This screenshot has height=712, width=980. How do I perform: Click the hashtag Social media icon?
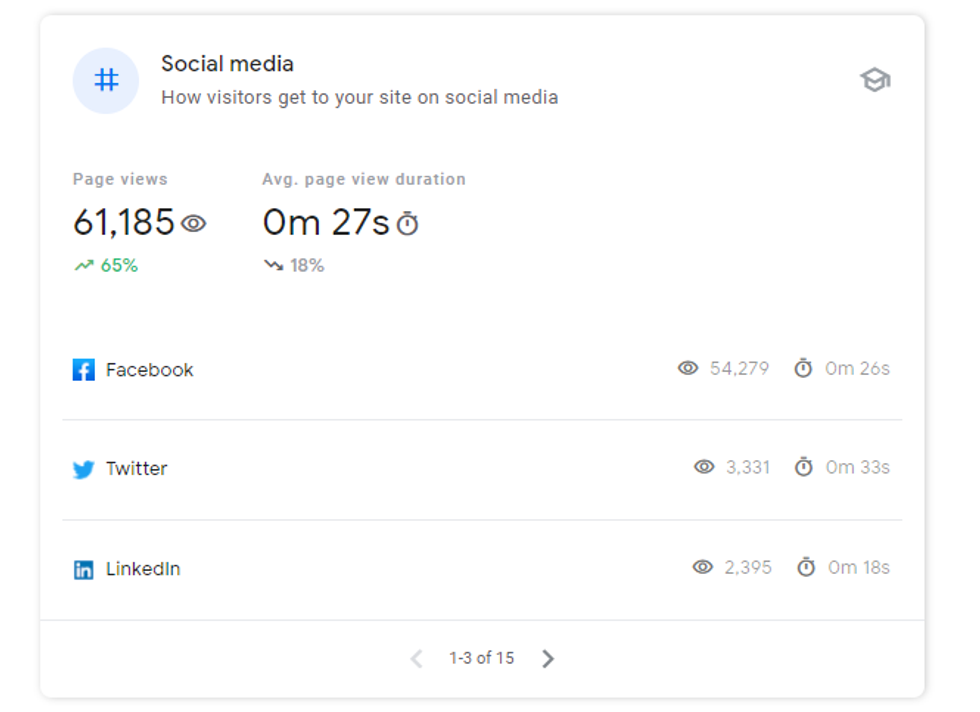click(x=106, y=81)
